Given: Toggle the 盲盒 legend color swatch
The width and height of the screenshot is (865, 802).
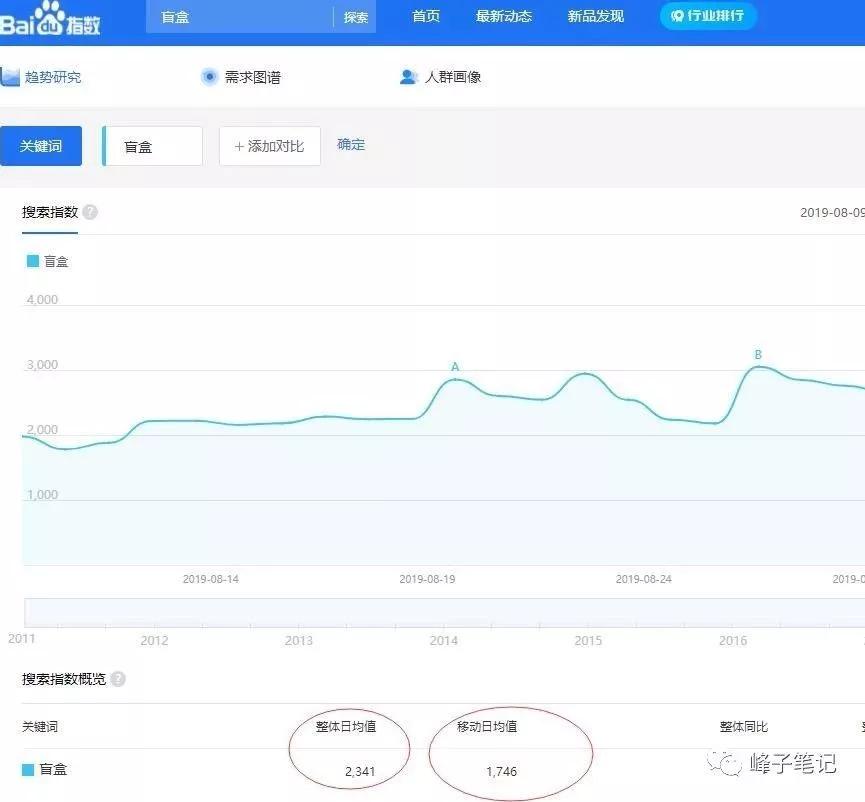Looking at the screenshot, I should click(x=33, y=261).
